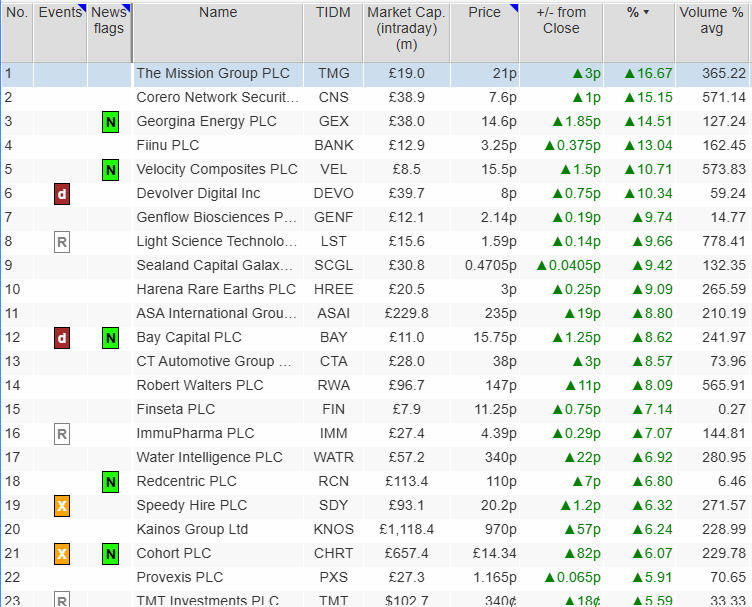752x607 pixels.
Task: Click TIDM code KNOS
Action: click(x=333, y=529)
